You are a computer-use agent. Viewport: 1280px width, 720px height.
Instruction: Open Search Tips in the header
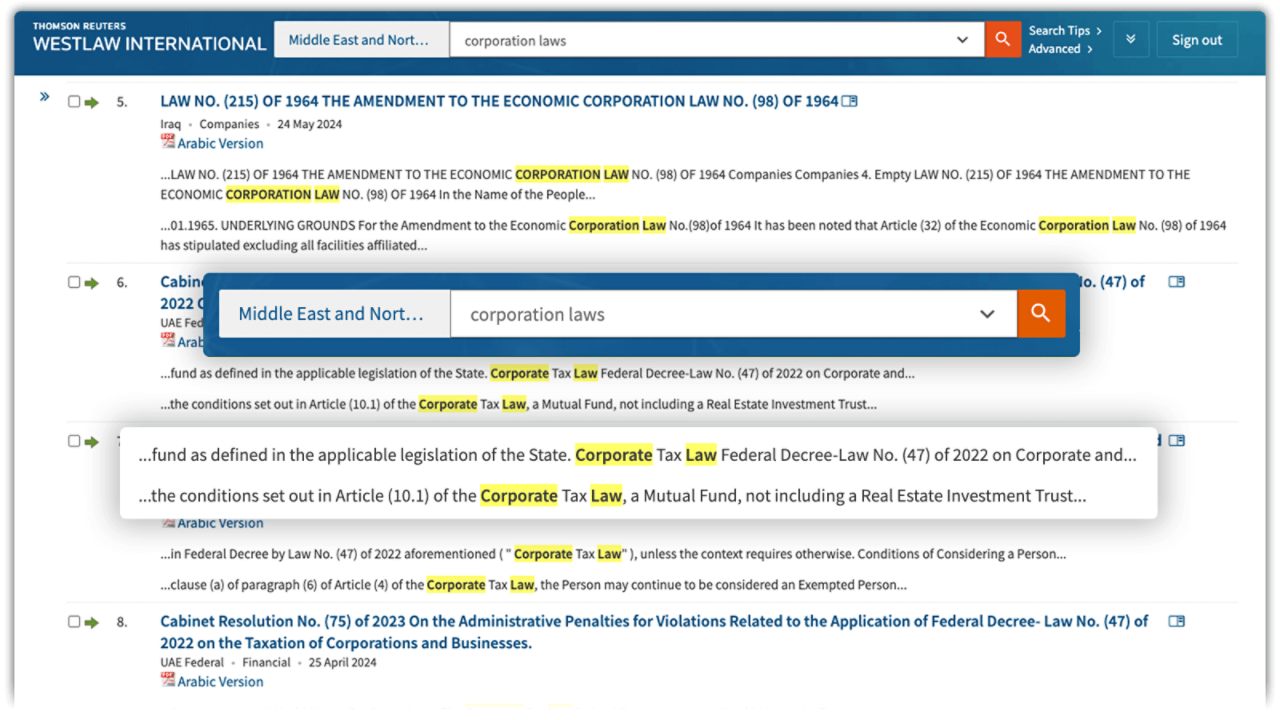point(1064,31)
